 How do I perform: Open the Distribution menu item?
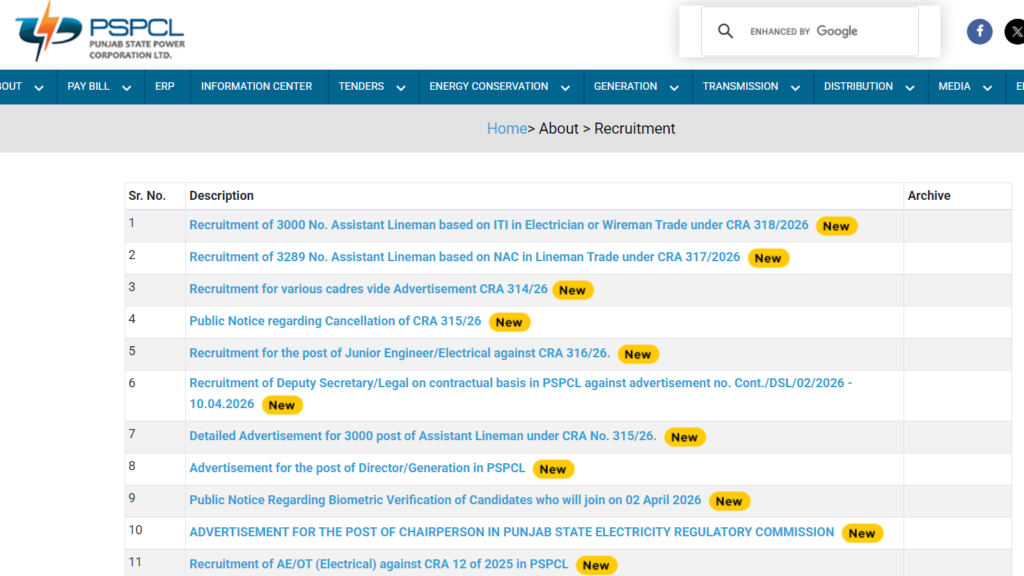tap(858, 86)
